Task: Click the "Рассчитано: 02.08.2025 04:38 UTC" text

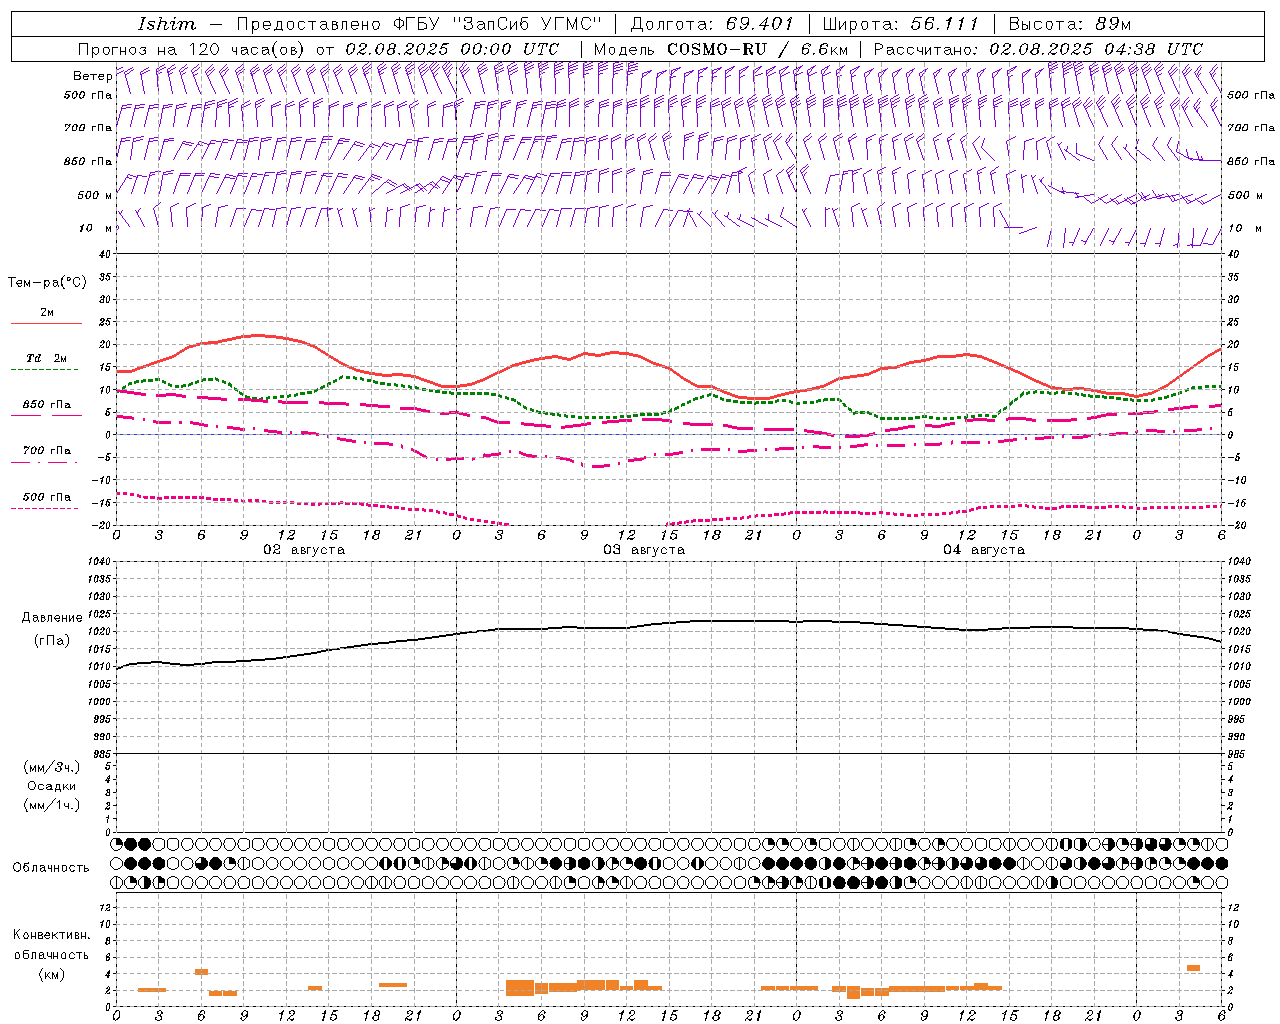Action: tap(1038, 49)
